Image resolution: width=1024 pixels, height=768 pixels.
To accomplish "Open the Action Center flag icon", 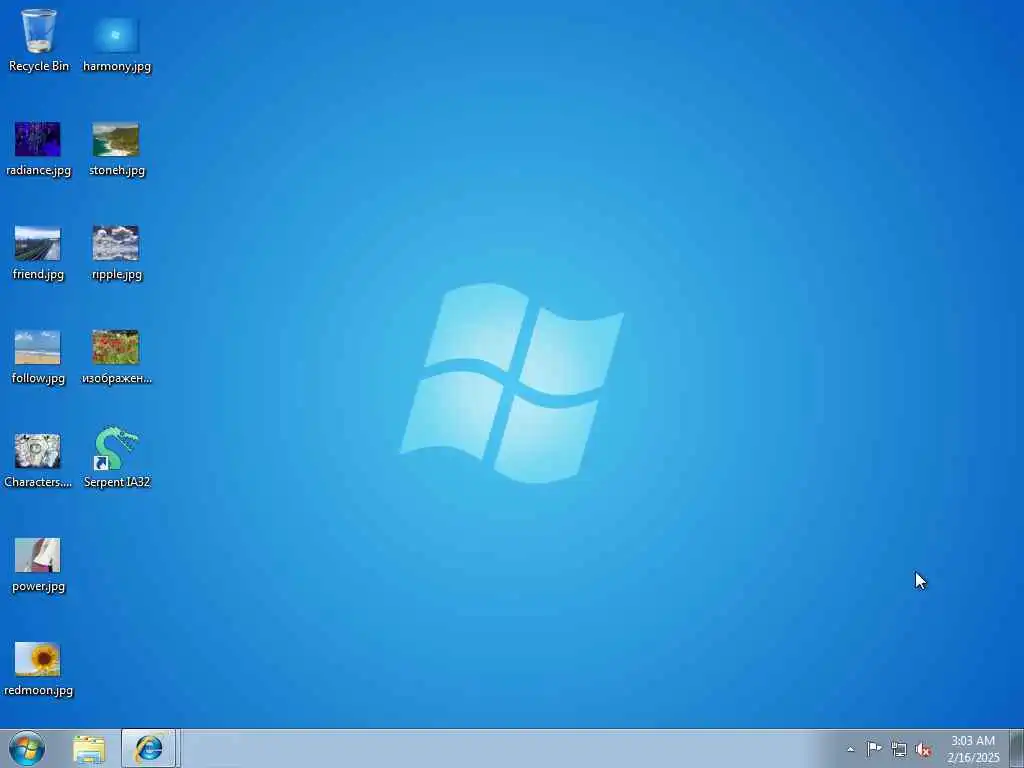I will (x=874, y=749).
